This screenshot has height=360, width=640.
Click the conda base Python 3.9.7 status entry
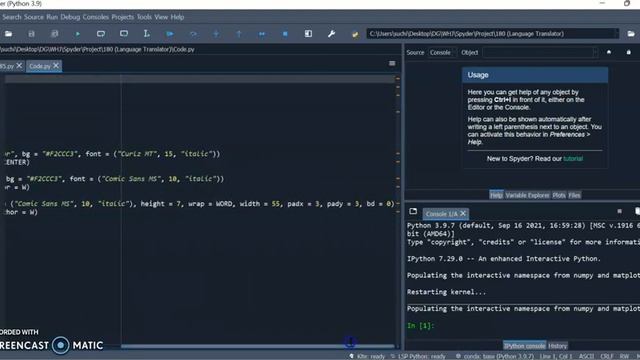click(x=495, y=356)
